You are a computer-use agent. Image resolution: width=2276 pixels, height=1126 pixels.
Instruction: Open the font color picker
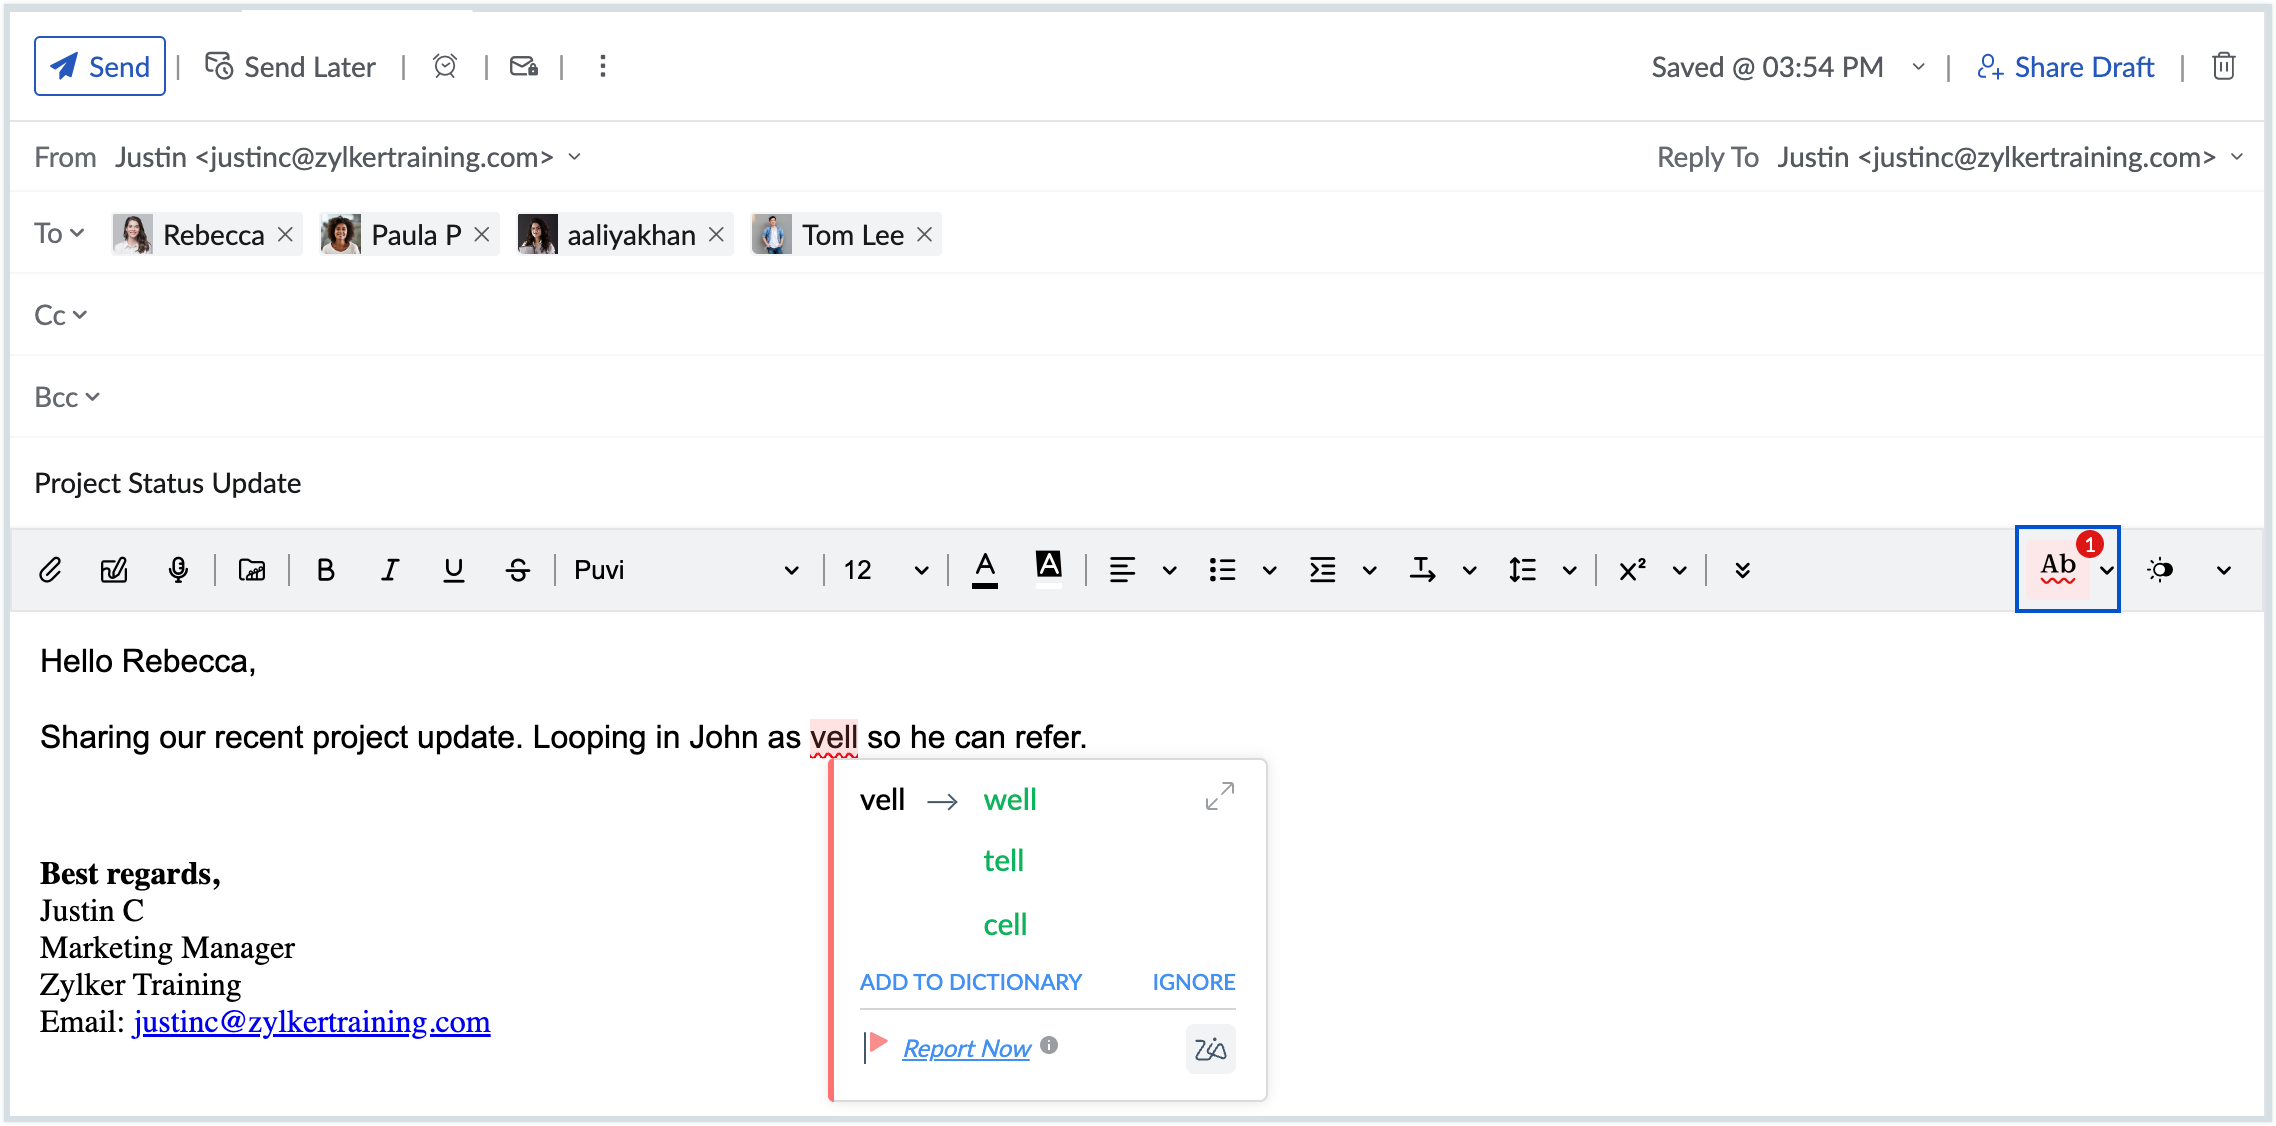(985, 569)
